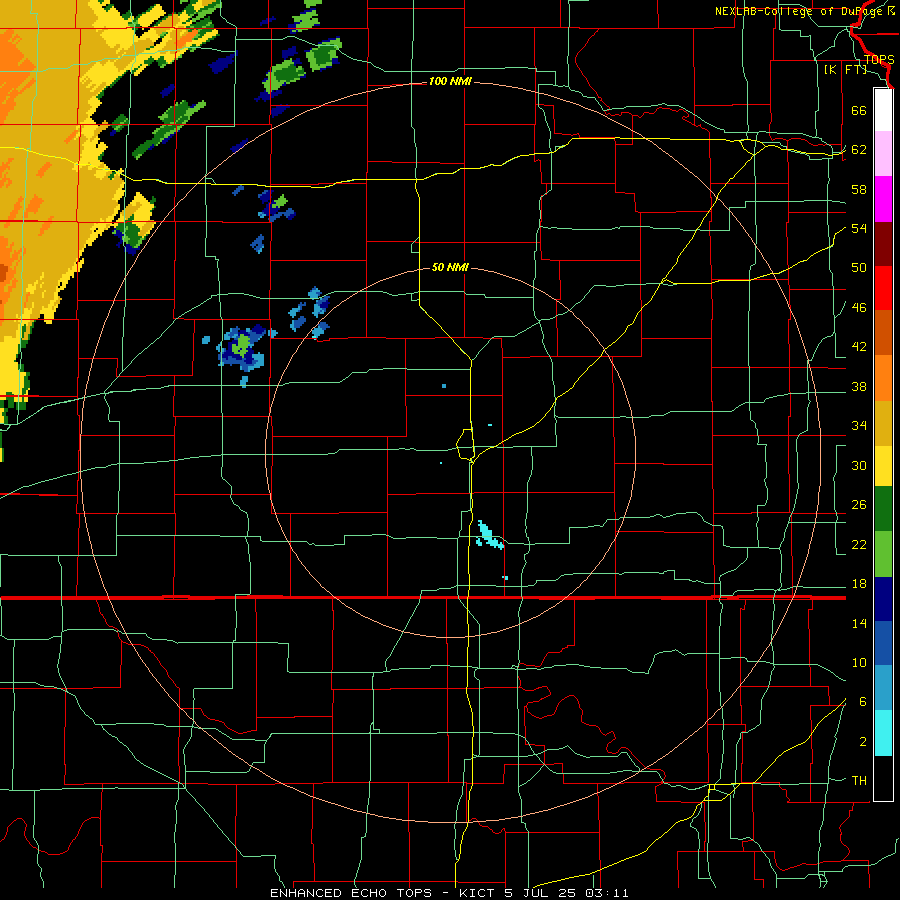The width and height of the screenshot is (900, 900).
Task: Click the 'NEXLAB-College of DuPage' credit text
Action: pos(800,11)
